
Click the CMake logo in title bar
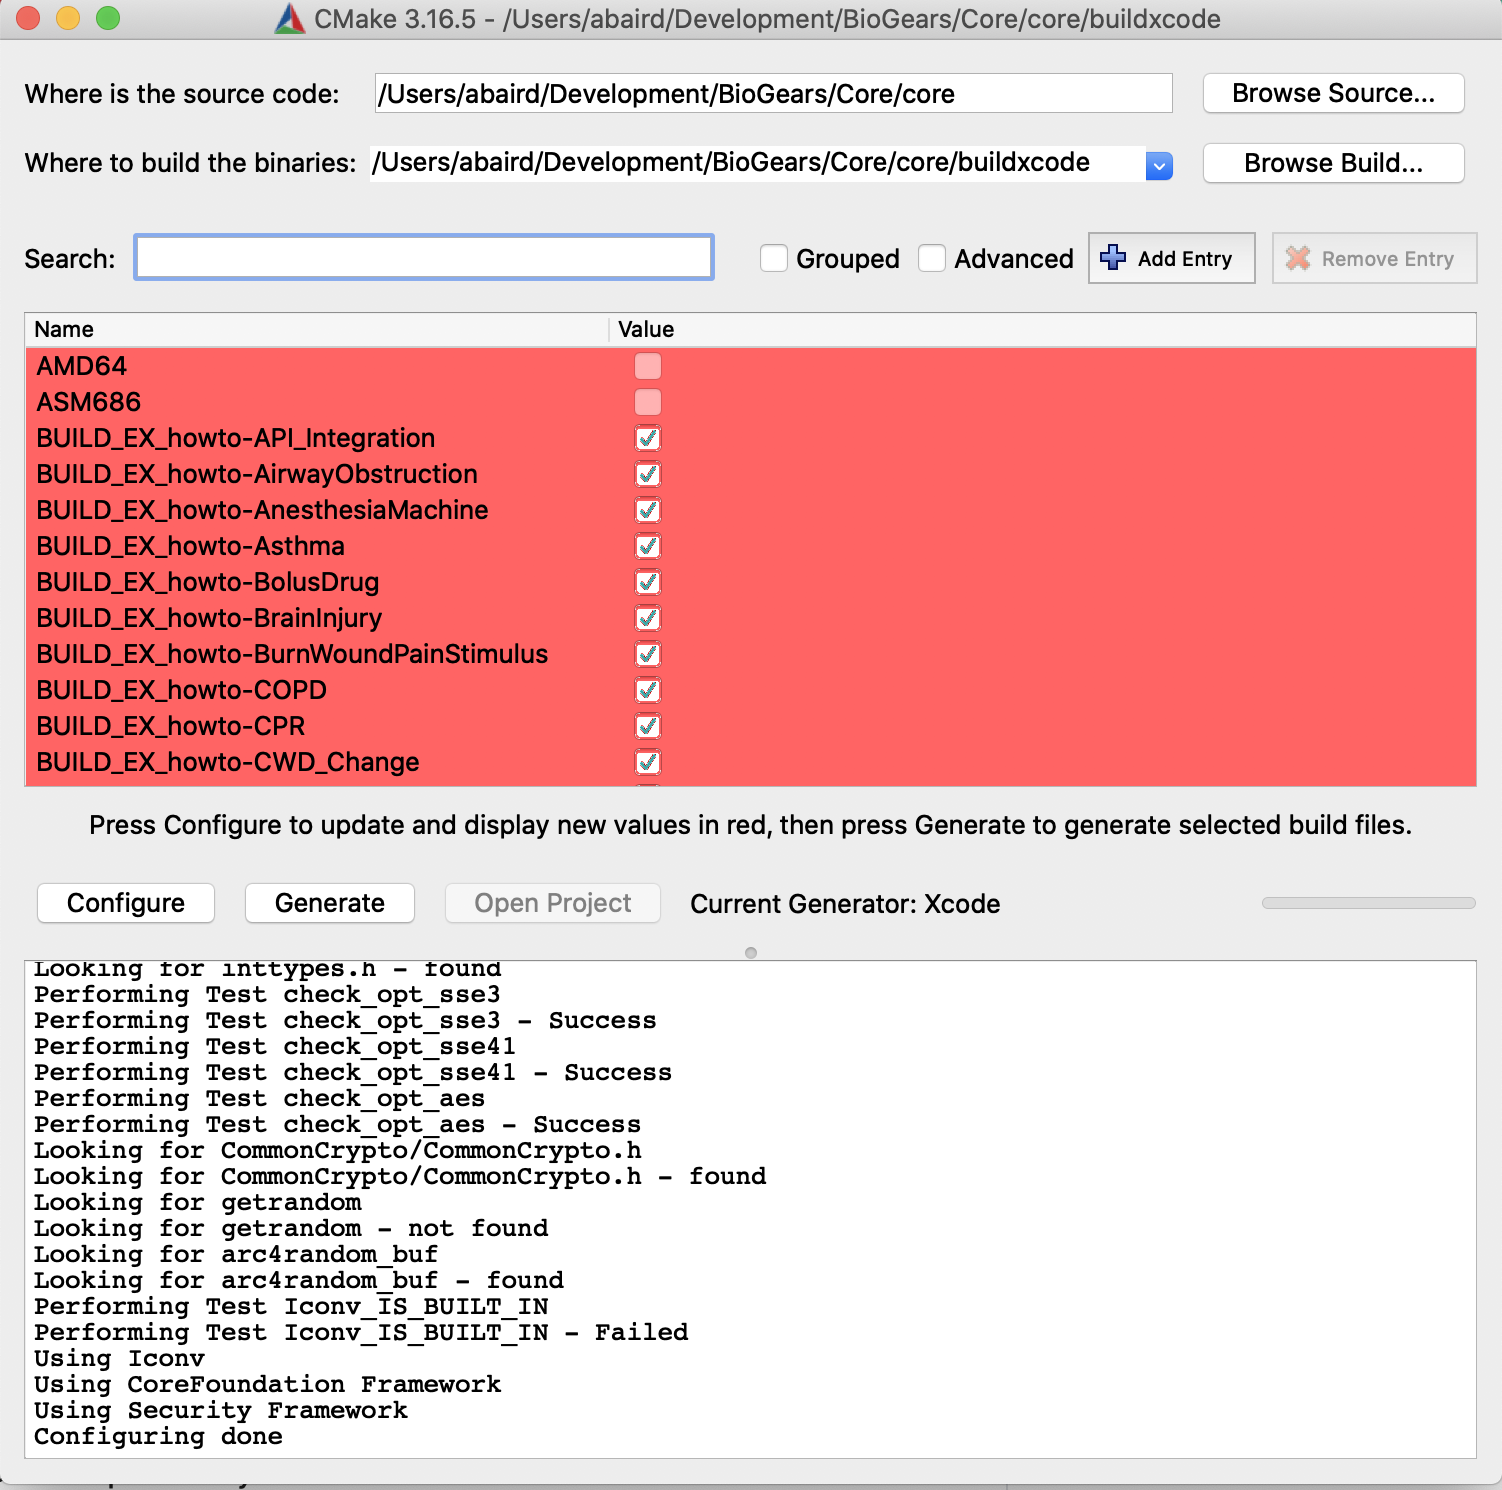pos(290,19)
